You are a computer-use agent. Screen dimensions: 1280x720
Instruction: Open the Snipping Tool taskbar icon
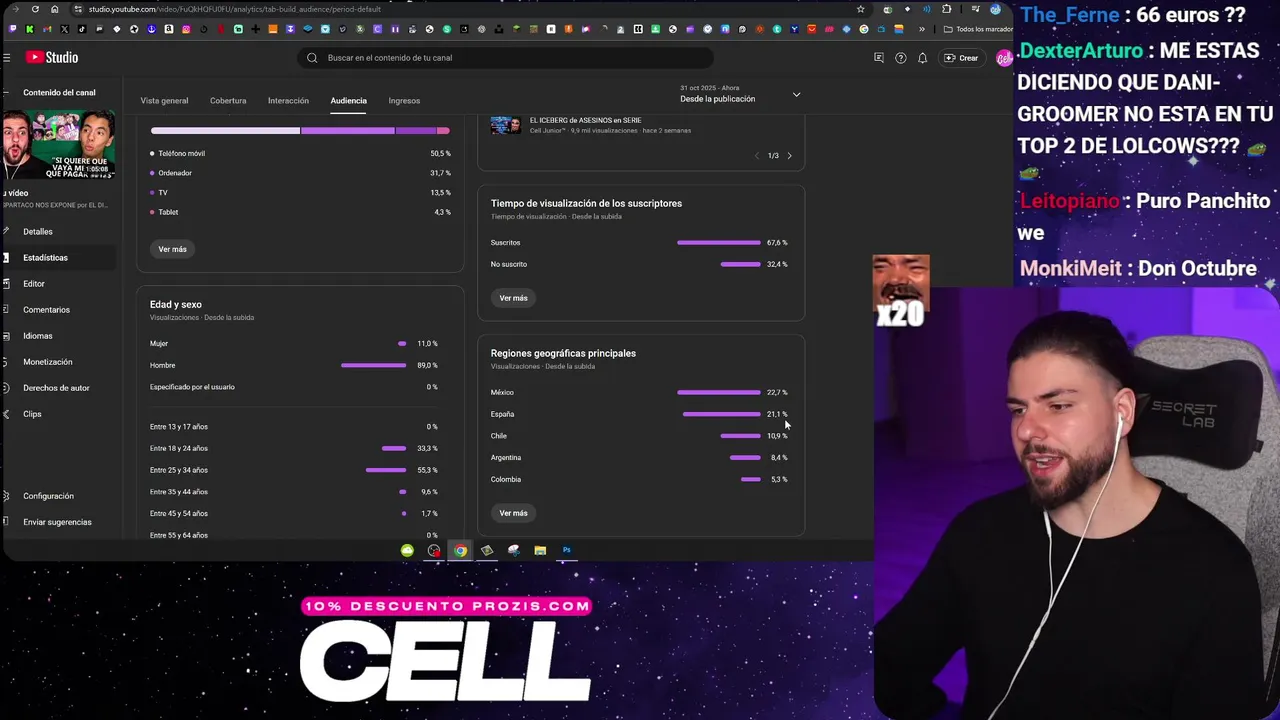(x=514, y=550)
